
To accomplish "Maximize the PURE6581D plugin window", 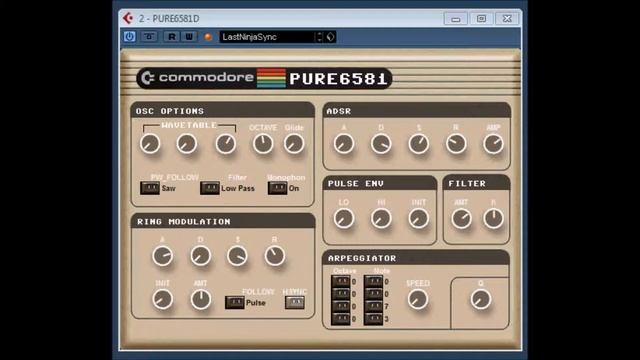I will pos(481,19).
